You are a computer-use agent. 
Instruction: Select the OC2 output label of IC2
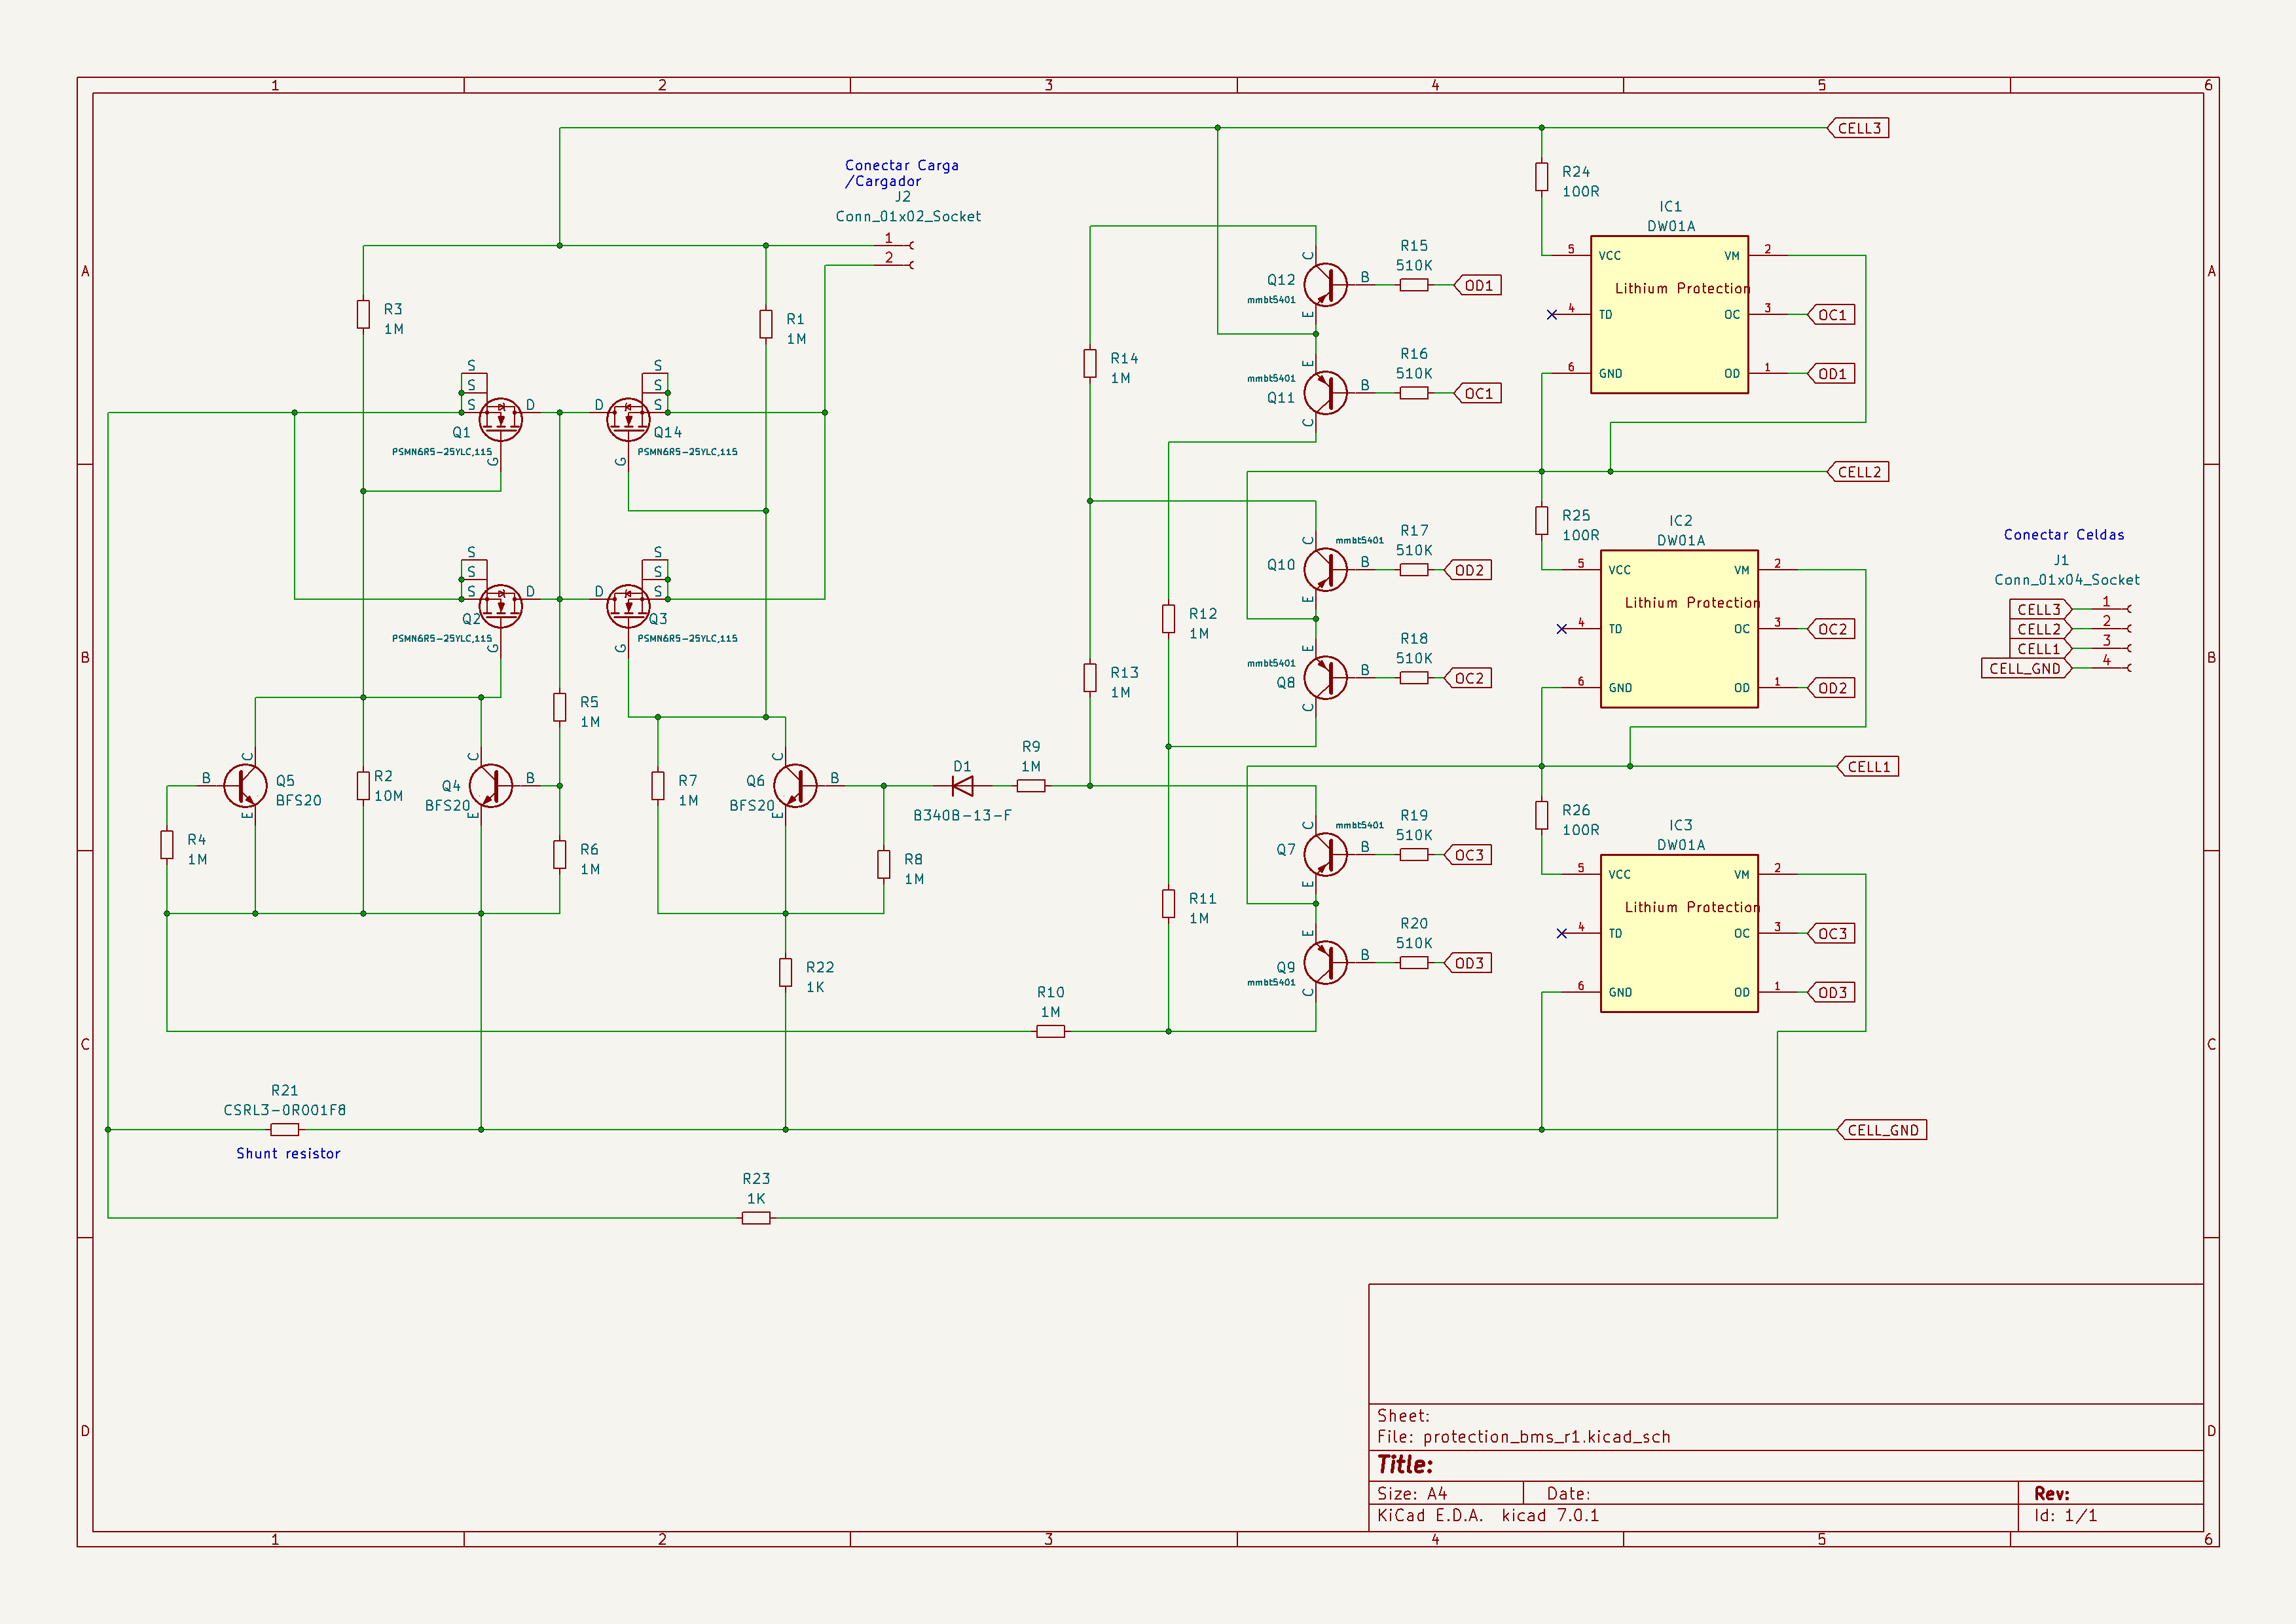(1832, 629)
